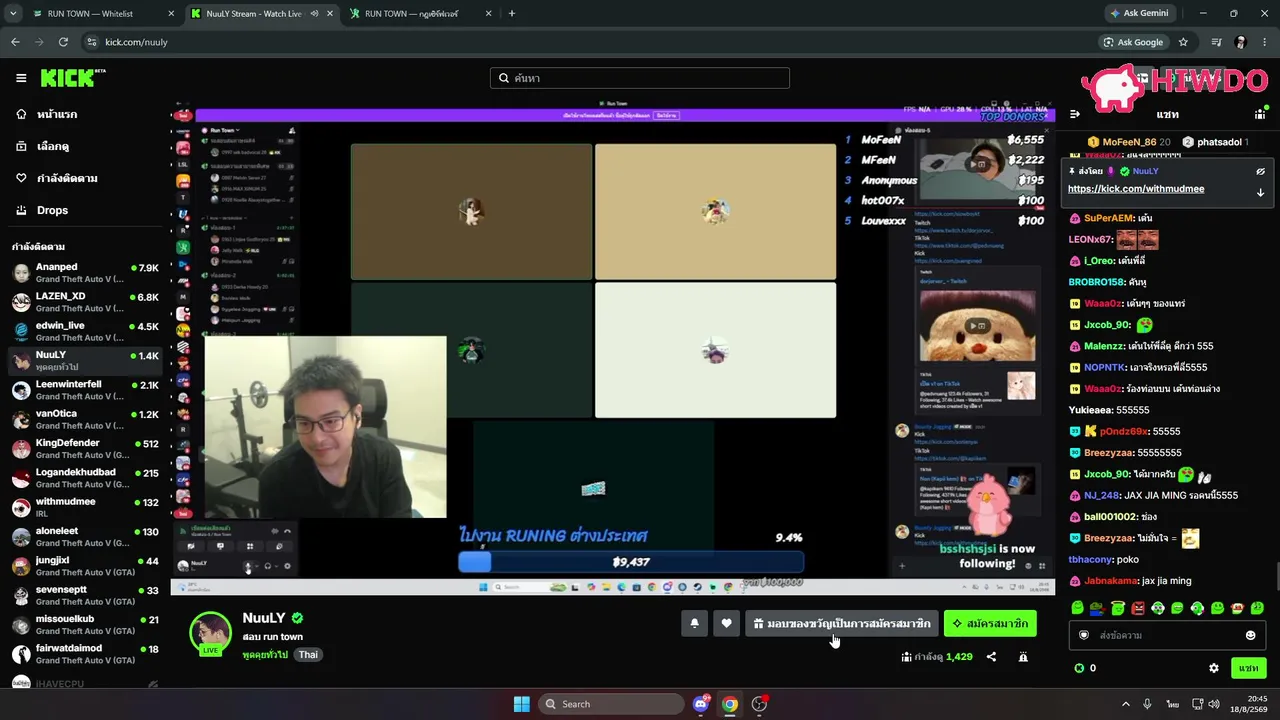Click the gift subscriptions button

click(842, 624)
